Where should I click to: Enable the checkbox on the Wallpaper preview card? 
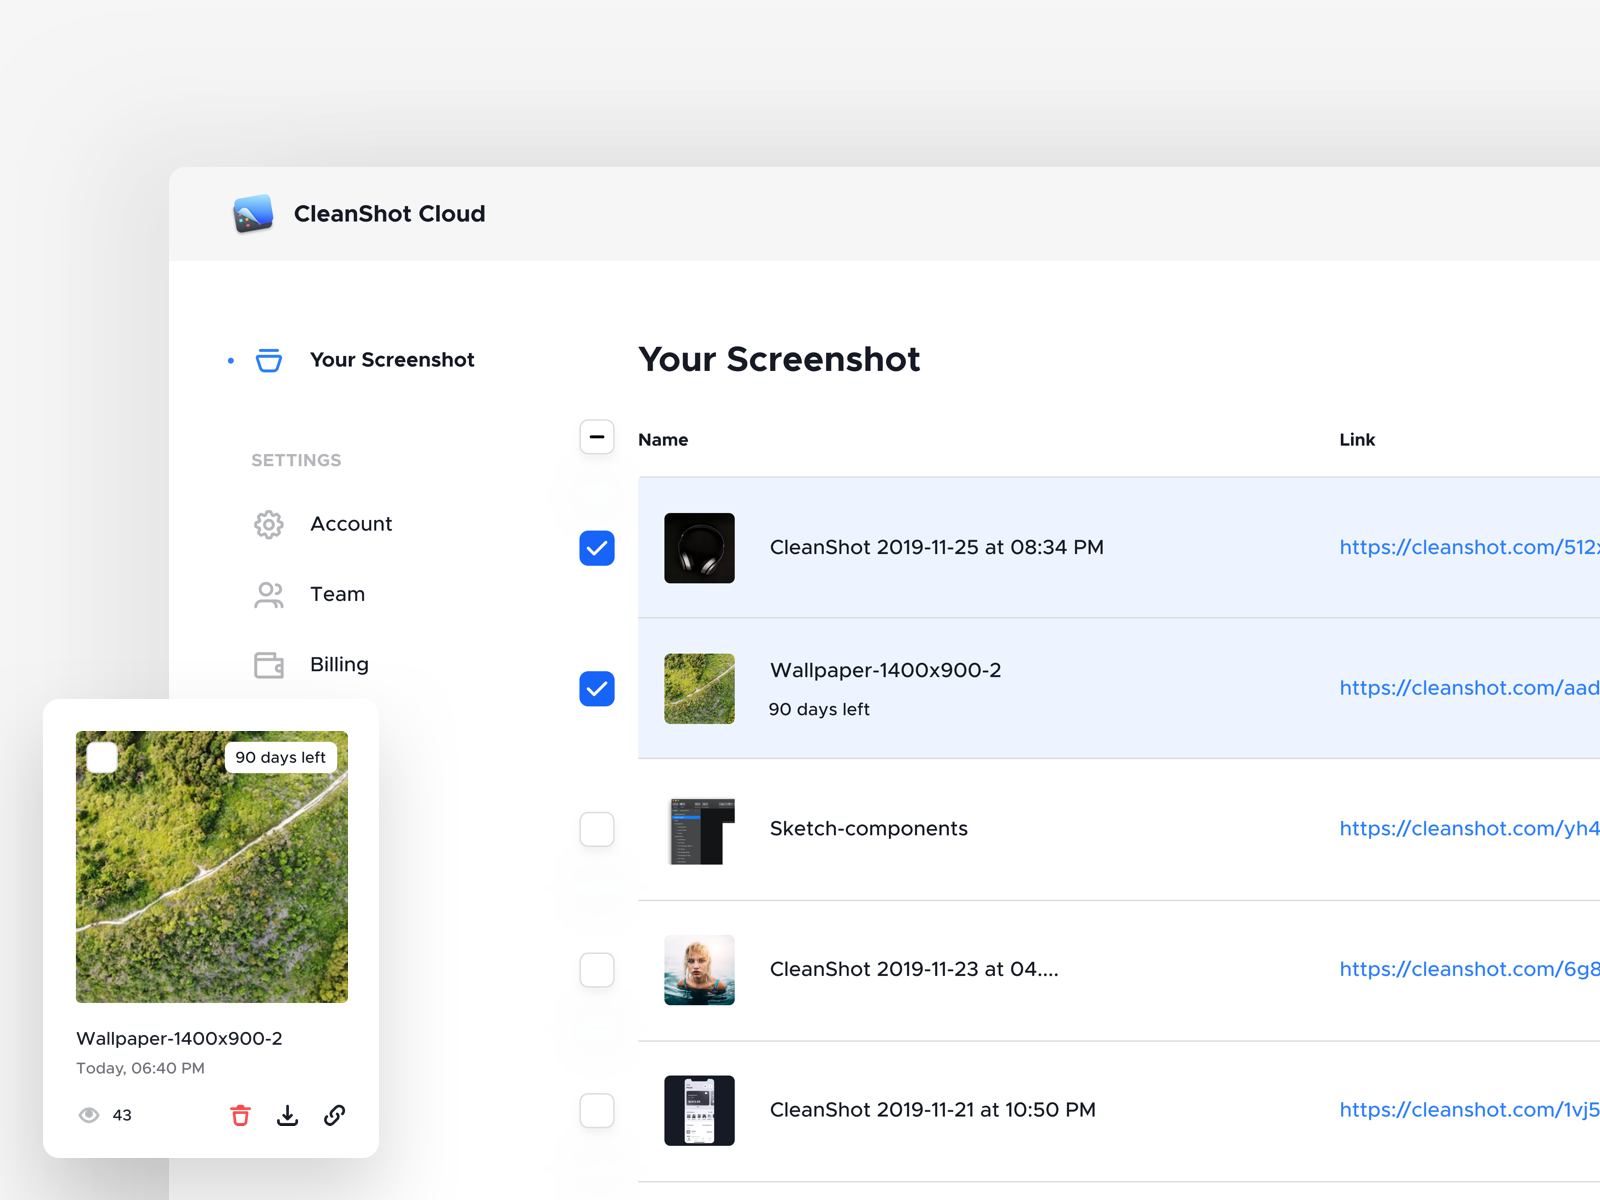tap(102, 757)
